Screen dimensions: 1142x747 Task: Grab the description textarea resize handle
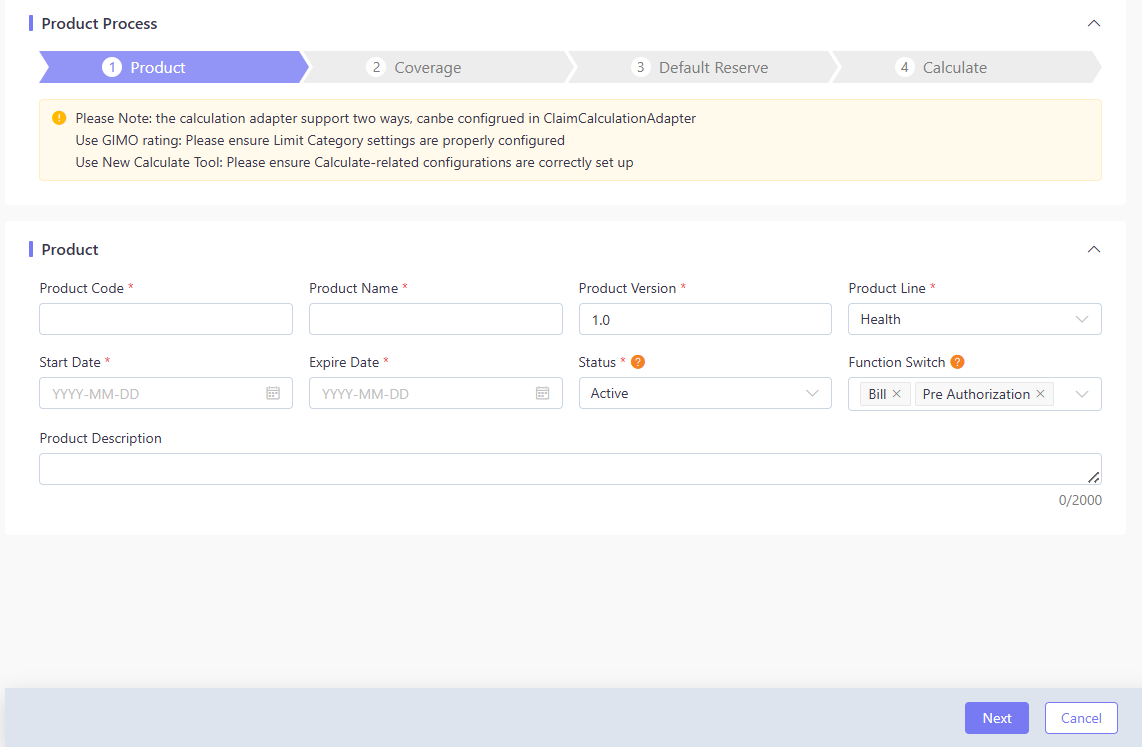click(x=1094, y=477)
